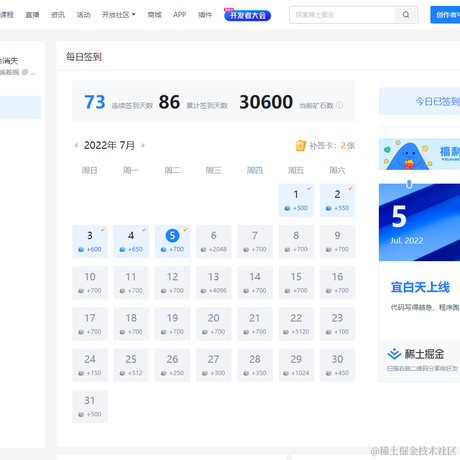The width and height of the screenshot is (460, 460).
Task: Click the 福利 mascot banner
Action: [x=419, y=154]
